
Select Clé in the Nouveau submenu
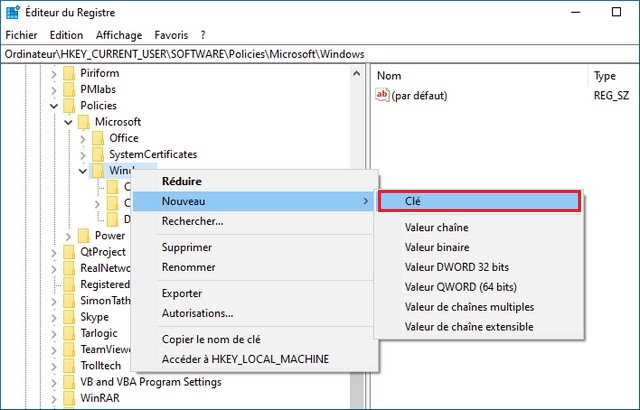pyautogui.click(x=478, y=201)
